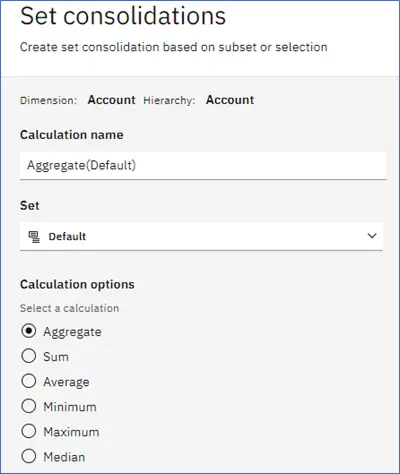Click the Account value next to Hierarchy

coord(230,100)
